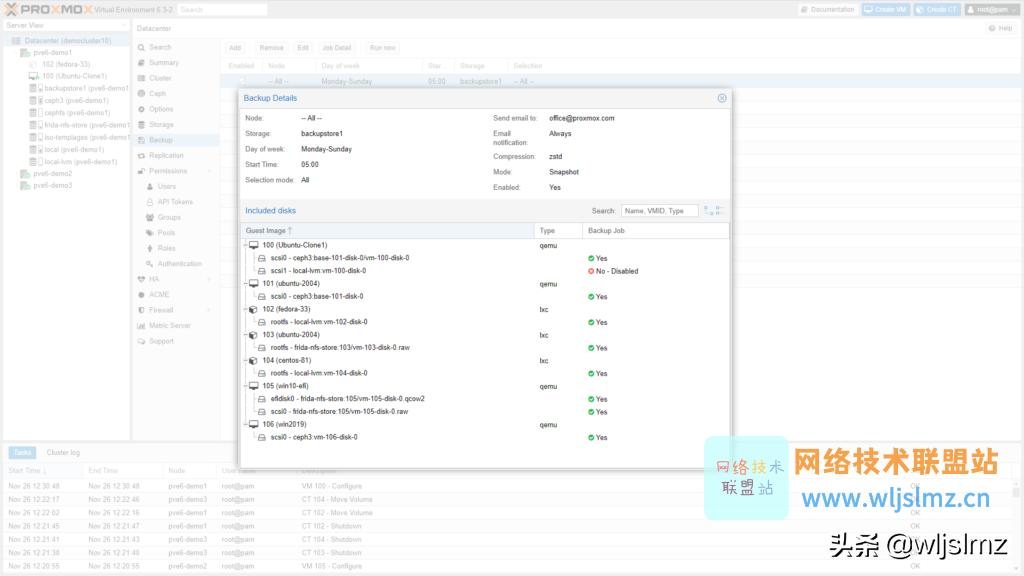The height and width of the screenshot is (576, 1024).
Task: Open the Metric Server menu item
Action: click(x=169, y=326)
